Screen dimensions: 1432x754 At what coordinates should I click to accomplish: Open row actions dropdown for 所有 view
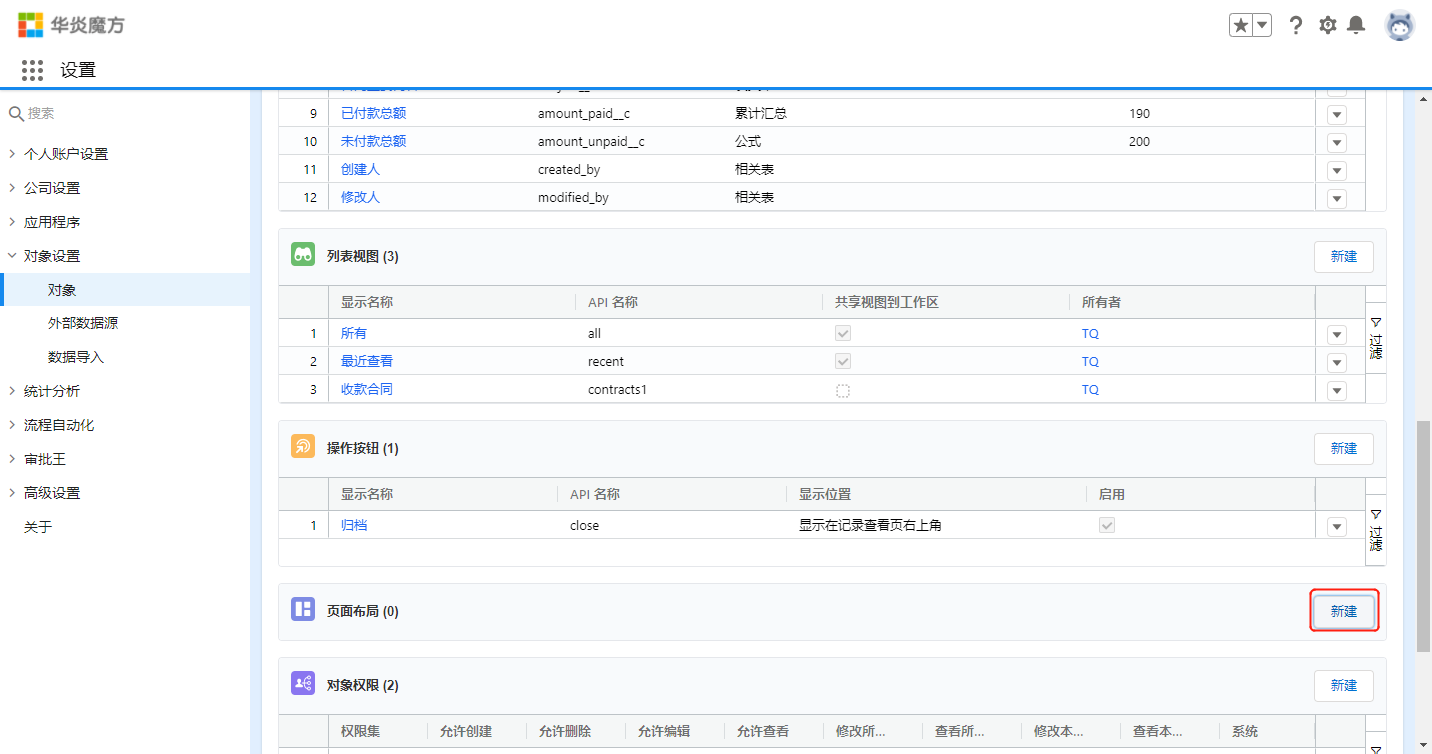(x=1337, y=334)
